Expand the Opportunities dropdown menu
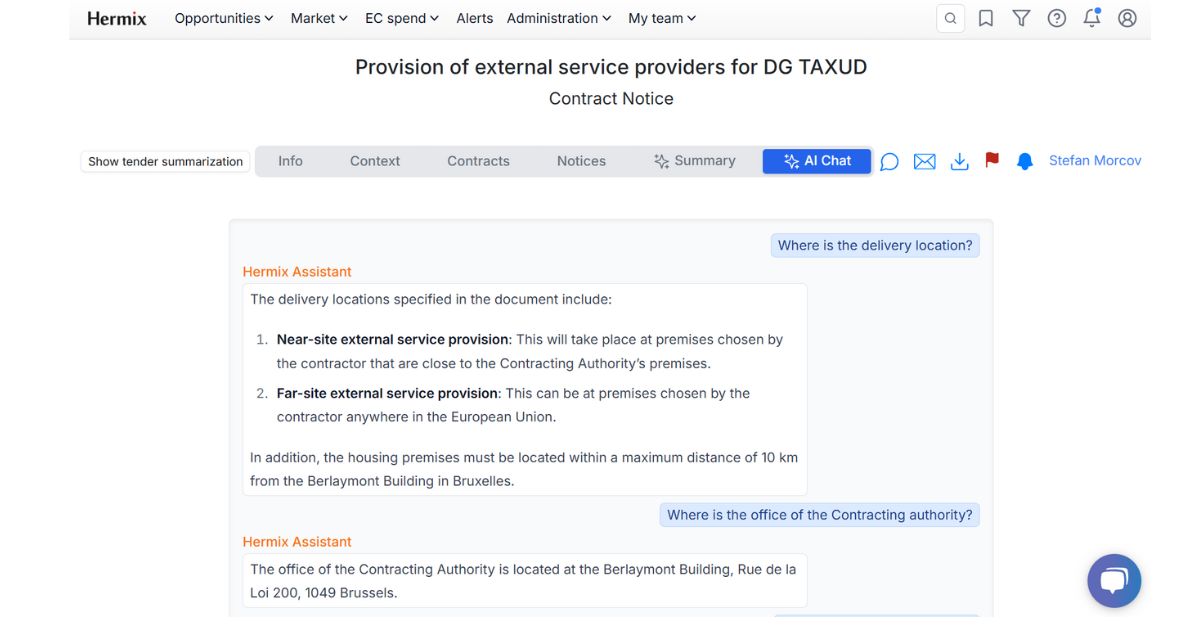 click(x=223, y=18)
